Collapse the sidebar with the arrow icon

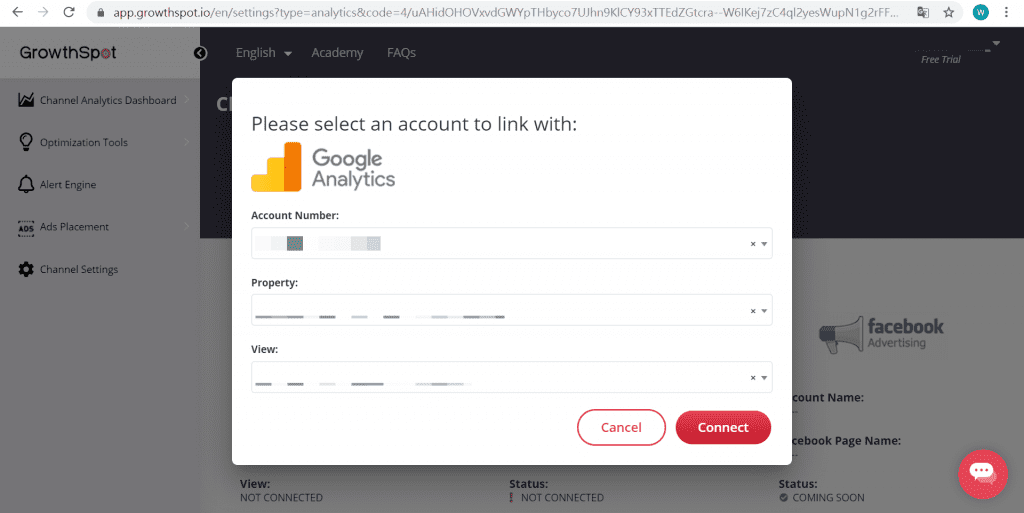[x=200, y=53]
